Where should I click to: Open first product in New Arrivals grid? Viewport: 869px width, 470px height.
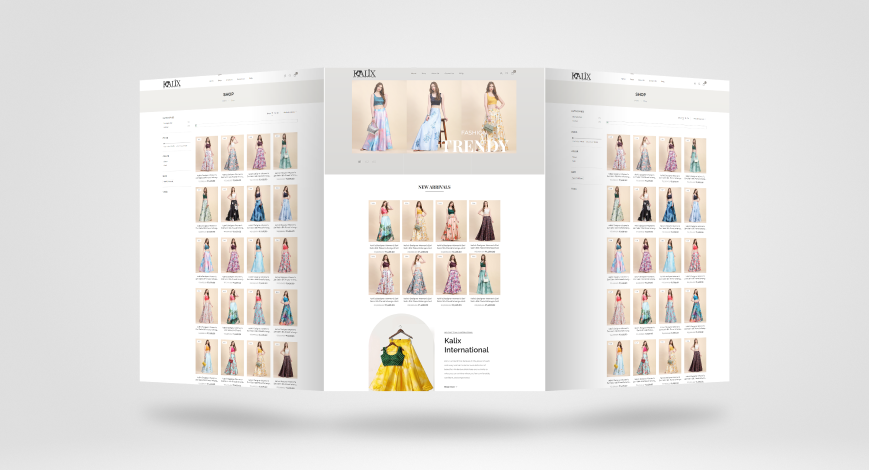[384, 221]
